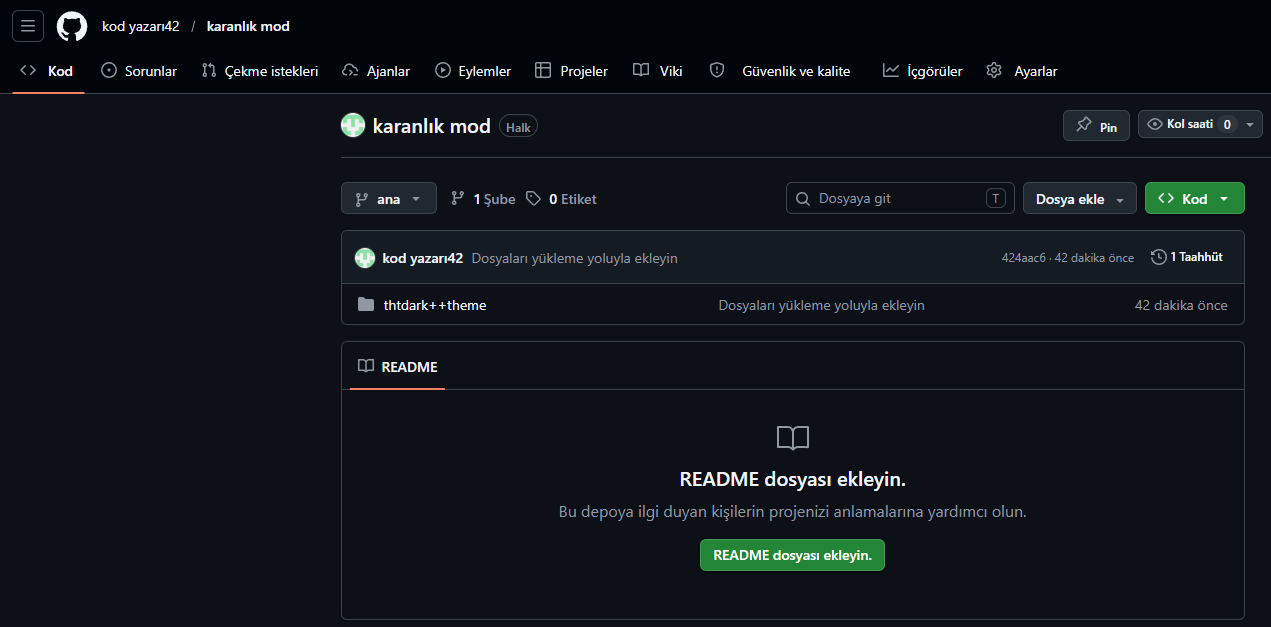This screenshot has width=1271, height=627.
Task: Click the T shortcut badge in the file search
Action: 995,198
